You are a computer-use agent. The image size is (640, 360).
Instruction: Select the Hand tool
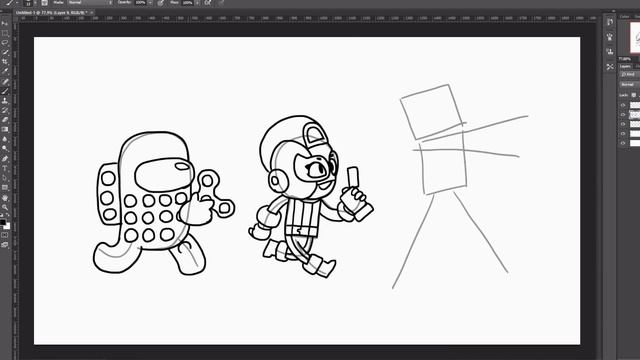(5, 198)
